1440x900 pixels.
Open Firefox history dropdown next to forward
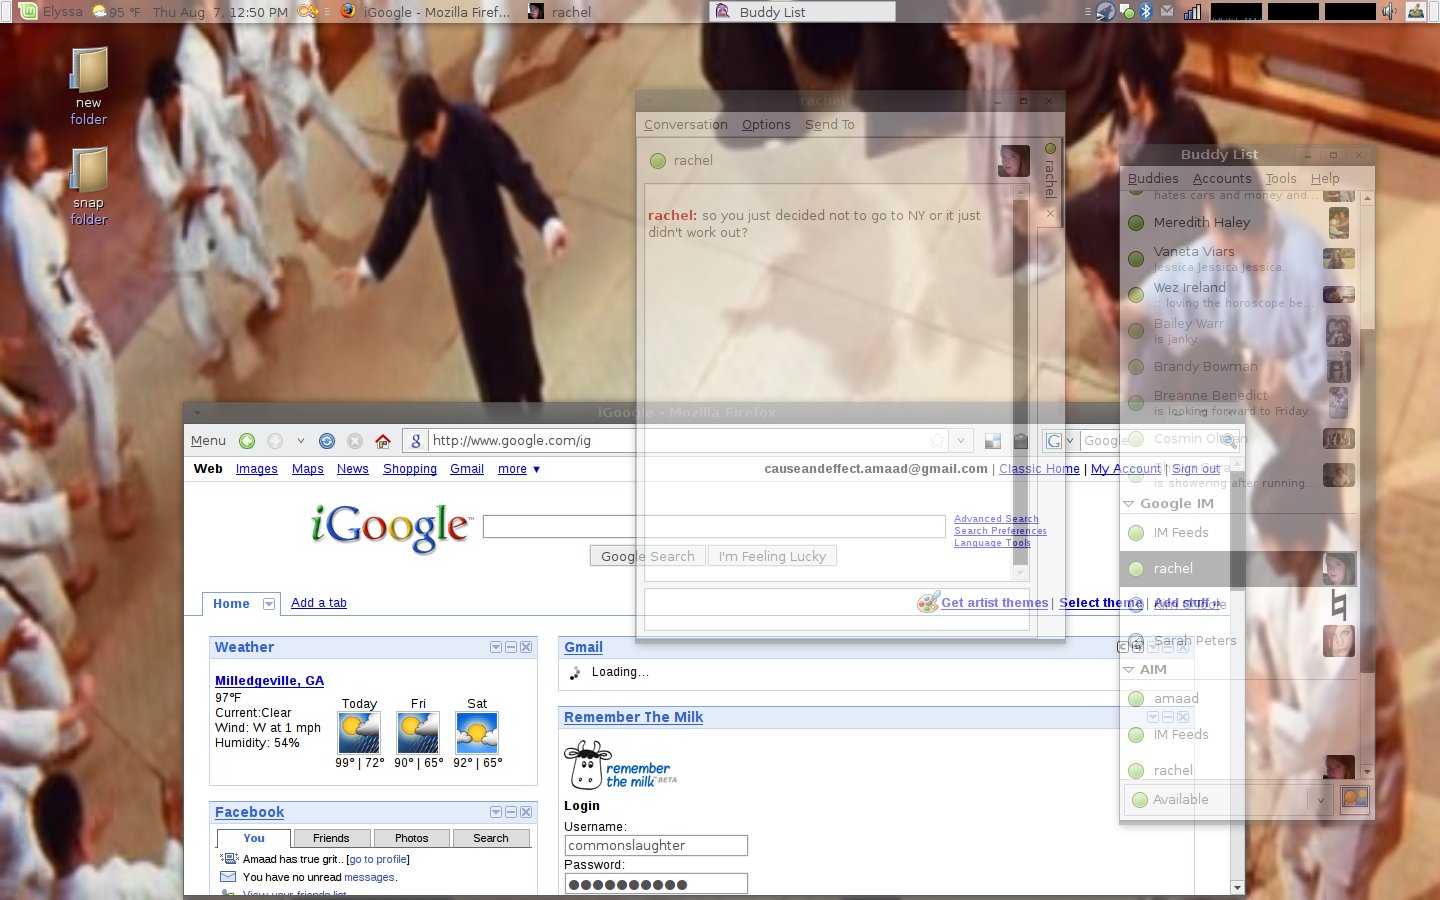tap(300, 441)
